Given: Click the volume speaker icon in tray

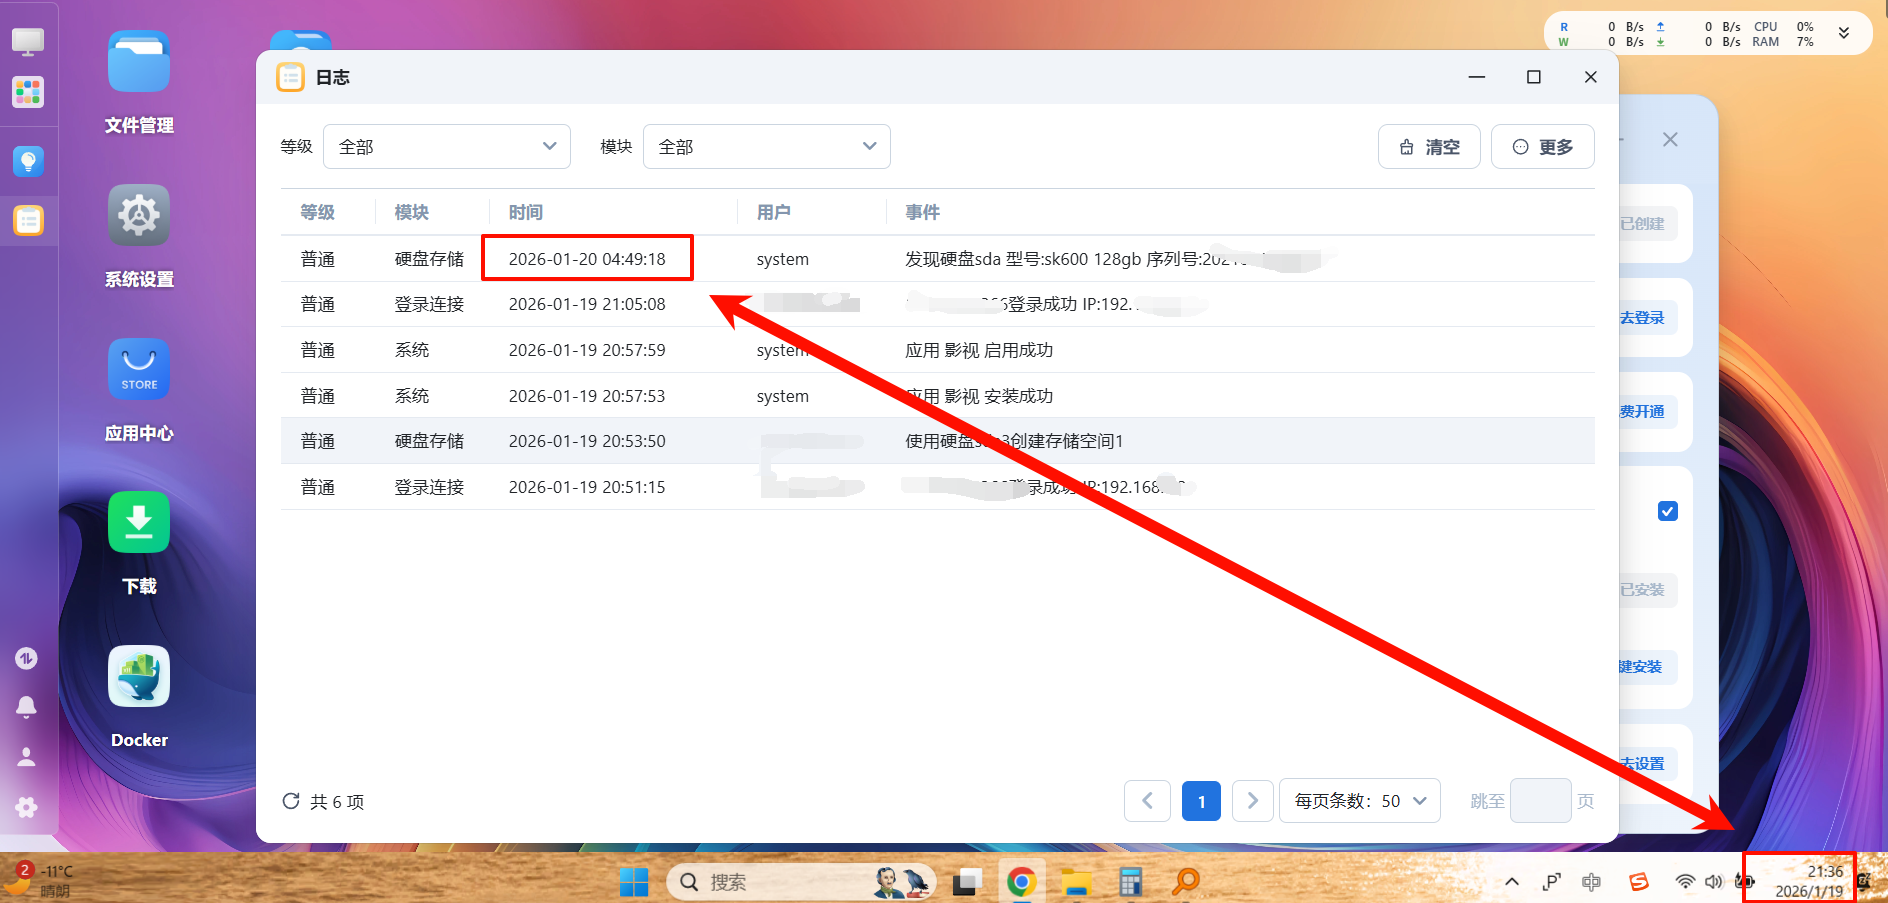Looking at the screenshot, I should pyautogui.click(x=1714, y=882).
